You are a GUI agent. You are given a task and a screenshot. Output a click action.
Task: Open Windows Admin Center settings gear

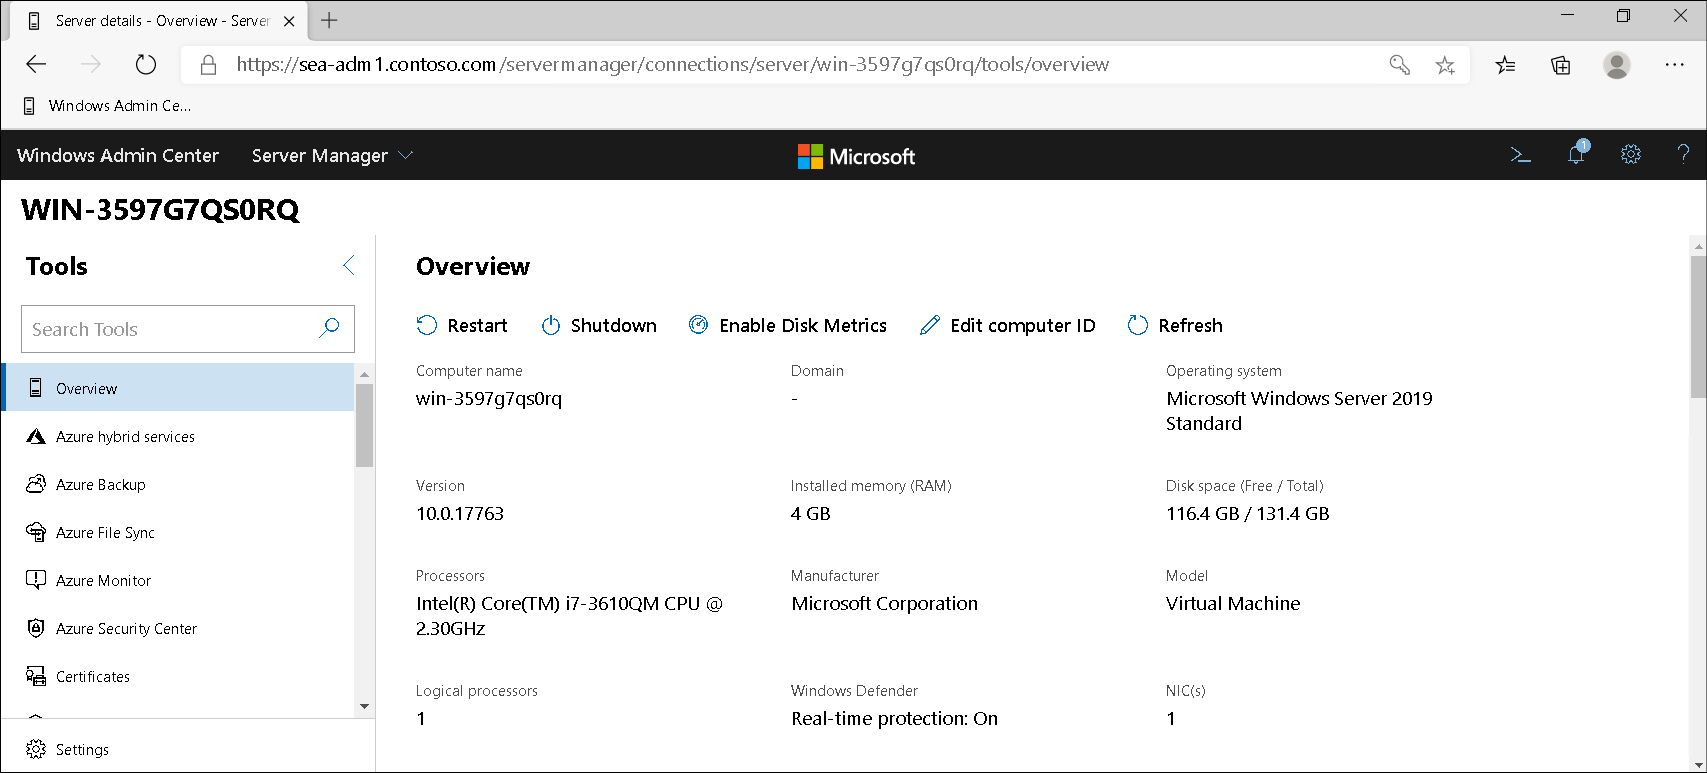[1631, 154]
